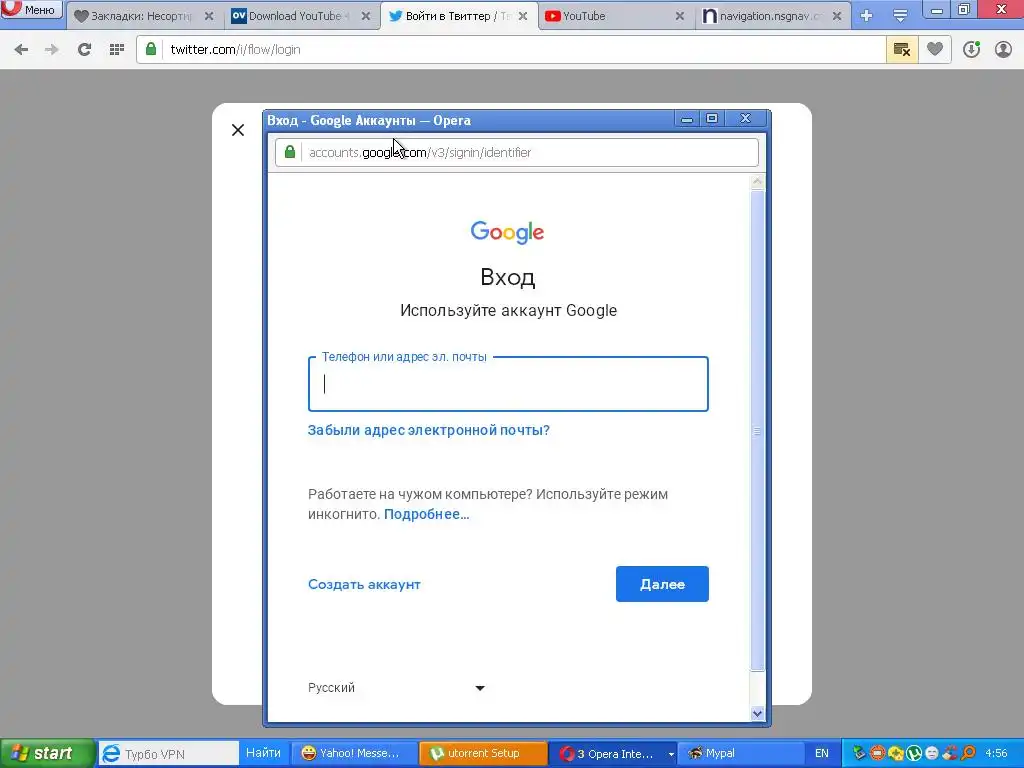The image size is (1024, 768).
Task: Open Mypal taskbar item
Action: [740, 754]
